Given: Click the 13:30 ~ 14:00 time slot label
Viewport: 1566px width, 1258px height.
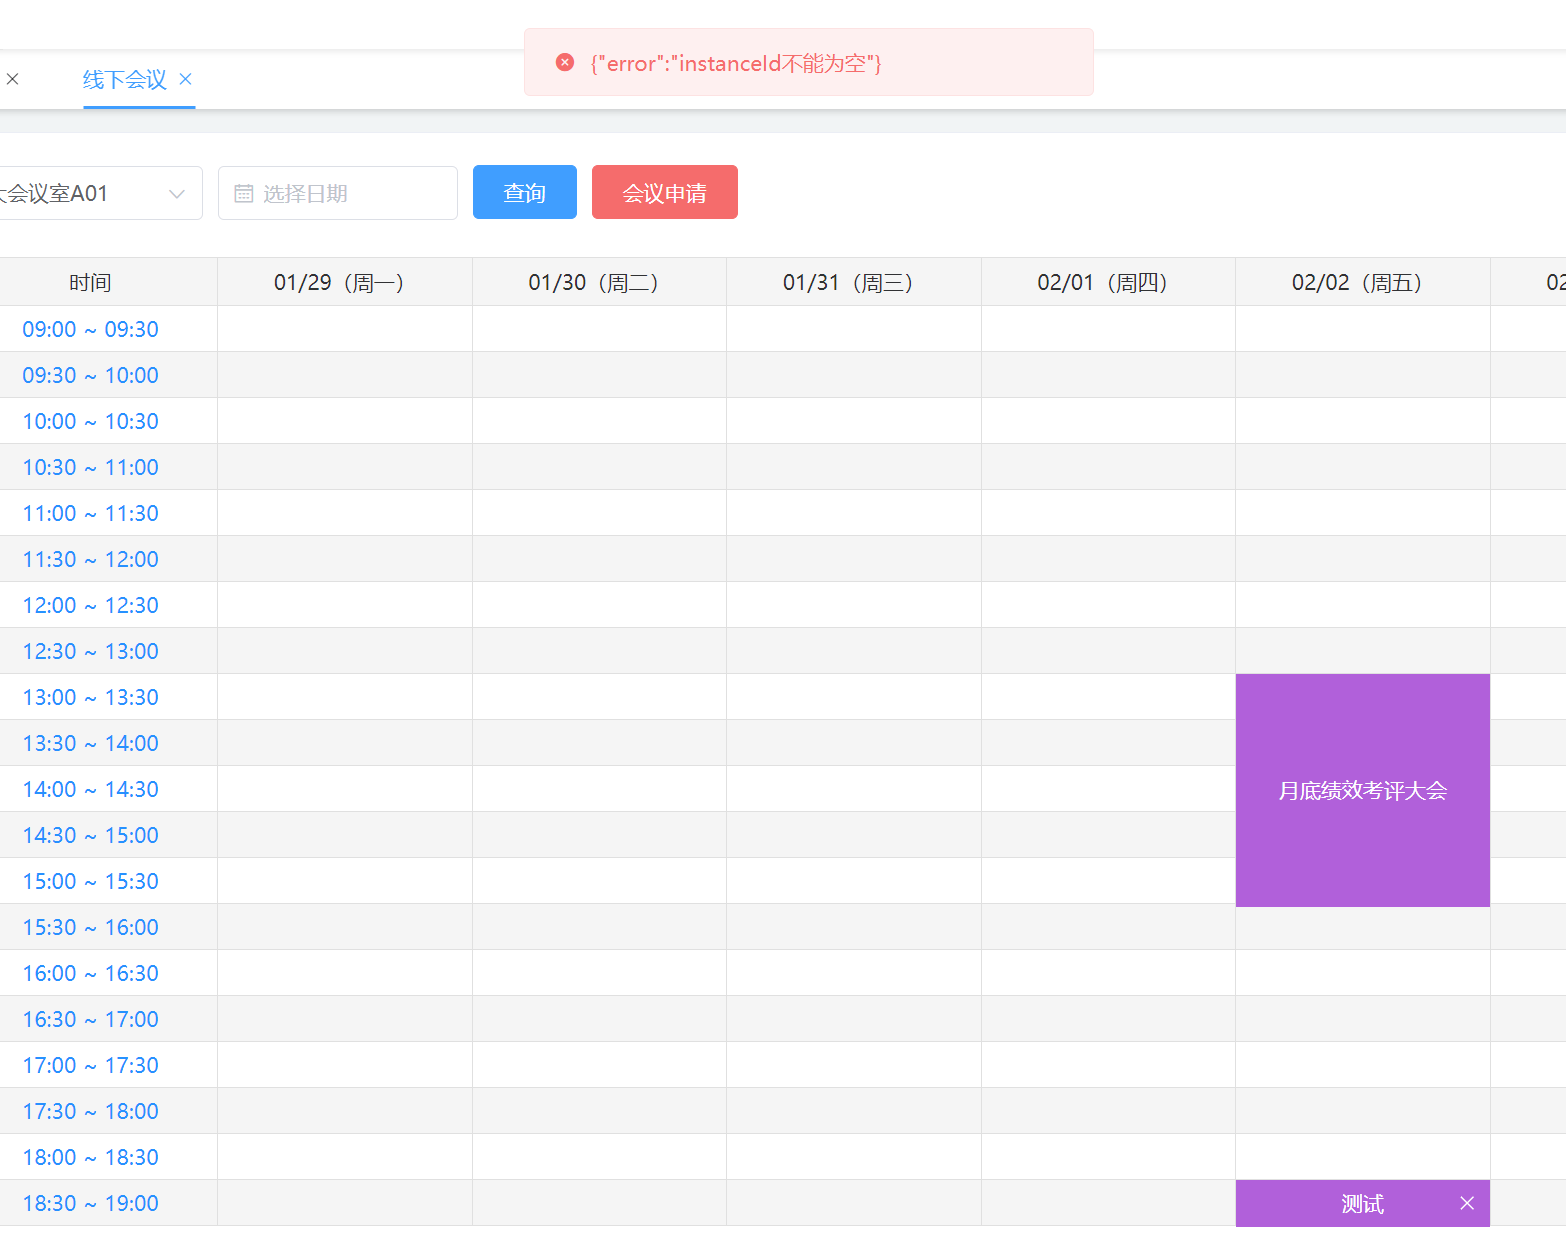Looking at the screenshot, I should point(90,743).
